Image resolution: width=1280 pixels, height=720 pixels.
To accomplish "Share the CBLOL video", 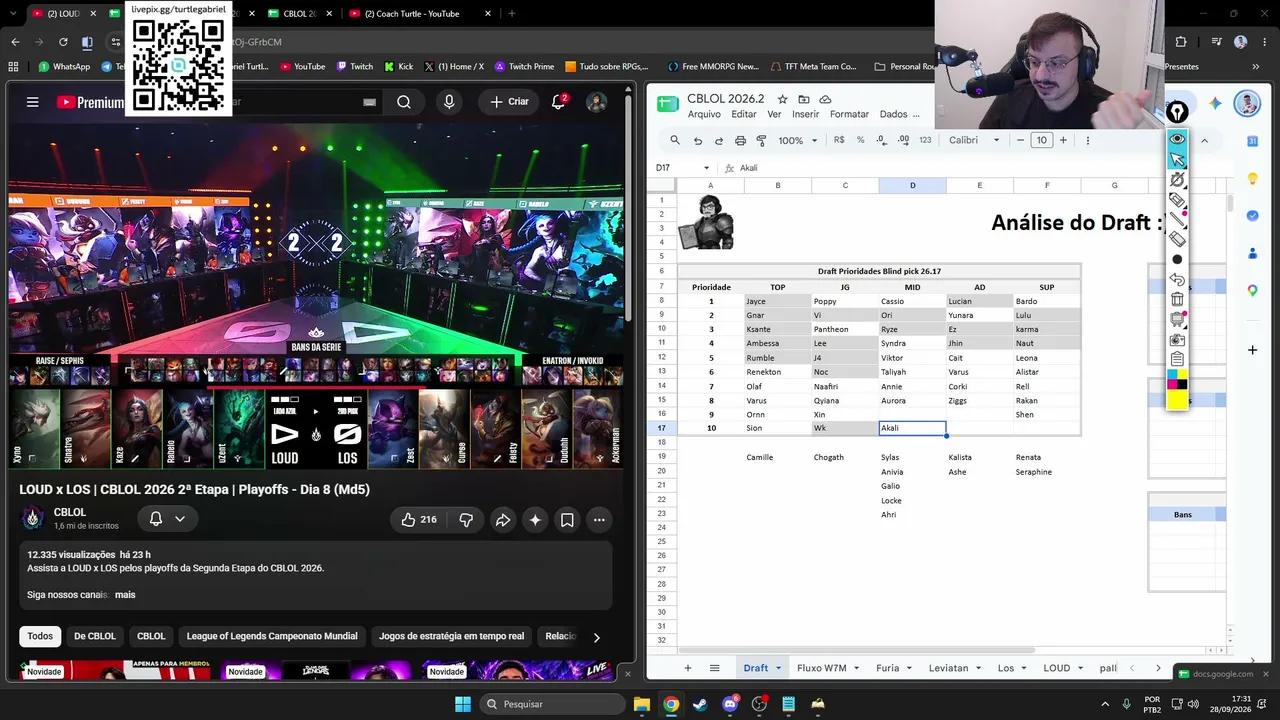I will (x=503, y=520).
